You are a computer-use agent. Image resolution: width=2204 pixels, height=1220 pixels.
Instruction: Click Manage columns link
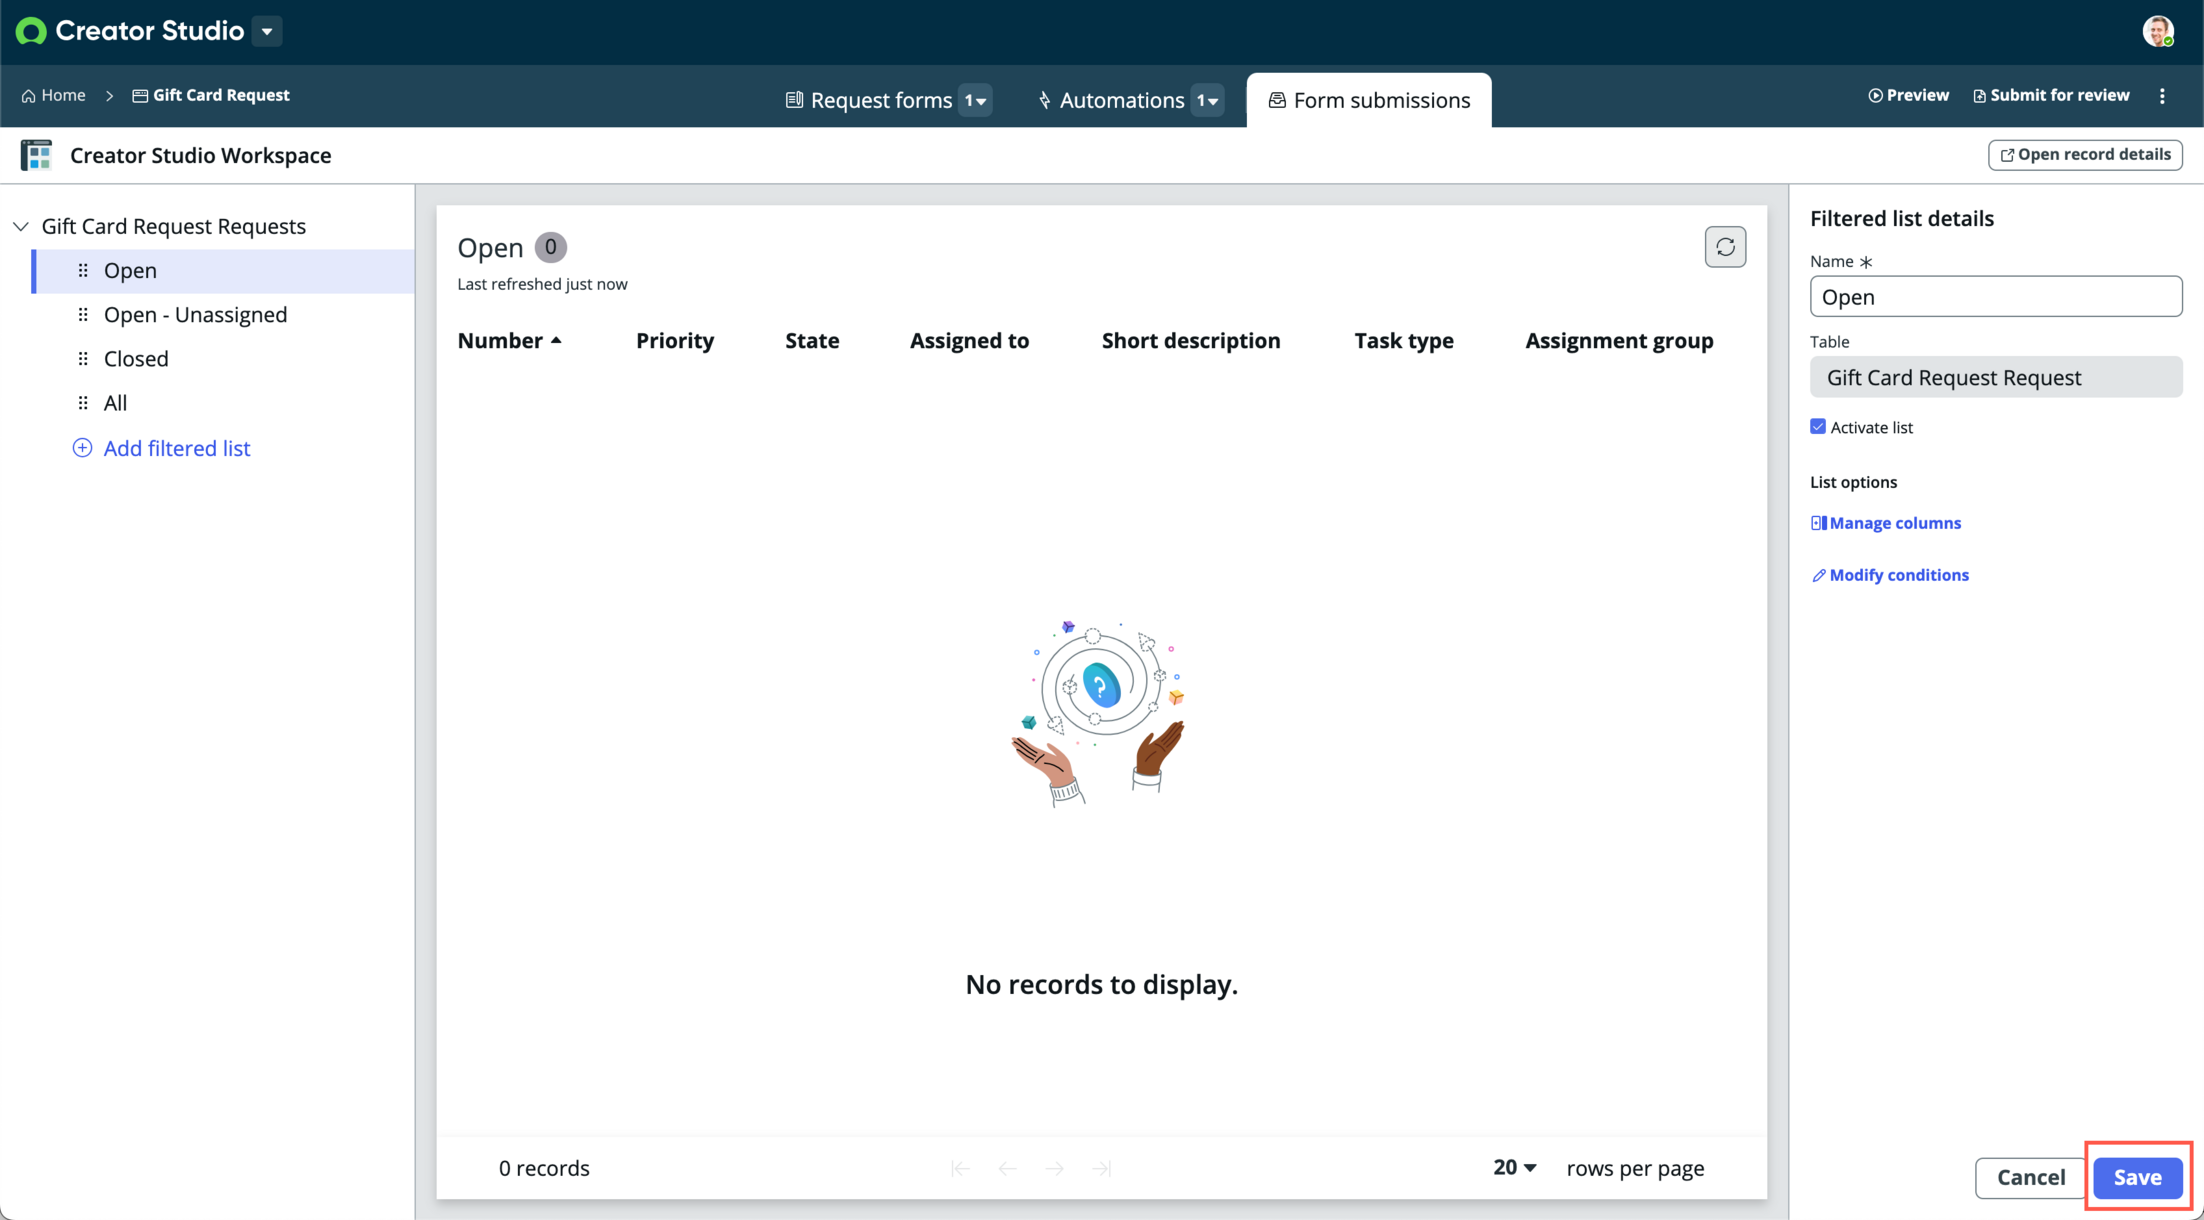[x=1886, y=523]
